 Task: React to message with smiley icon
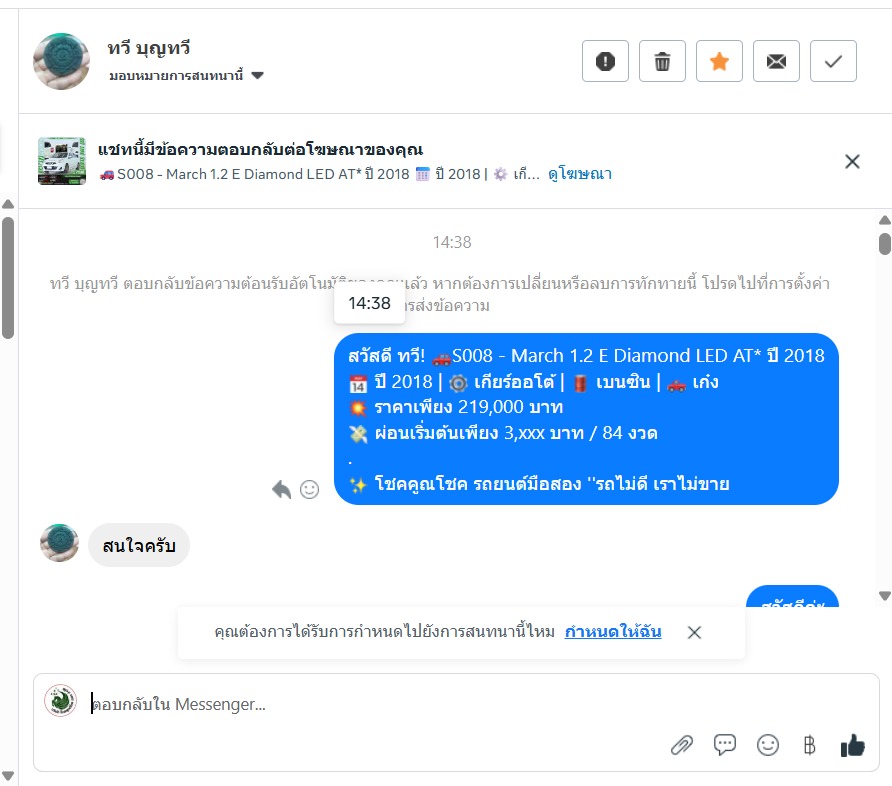[309, 489]
